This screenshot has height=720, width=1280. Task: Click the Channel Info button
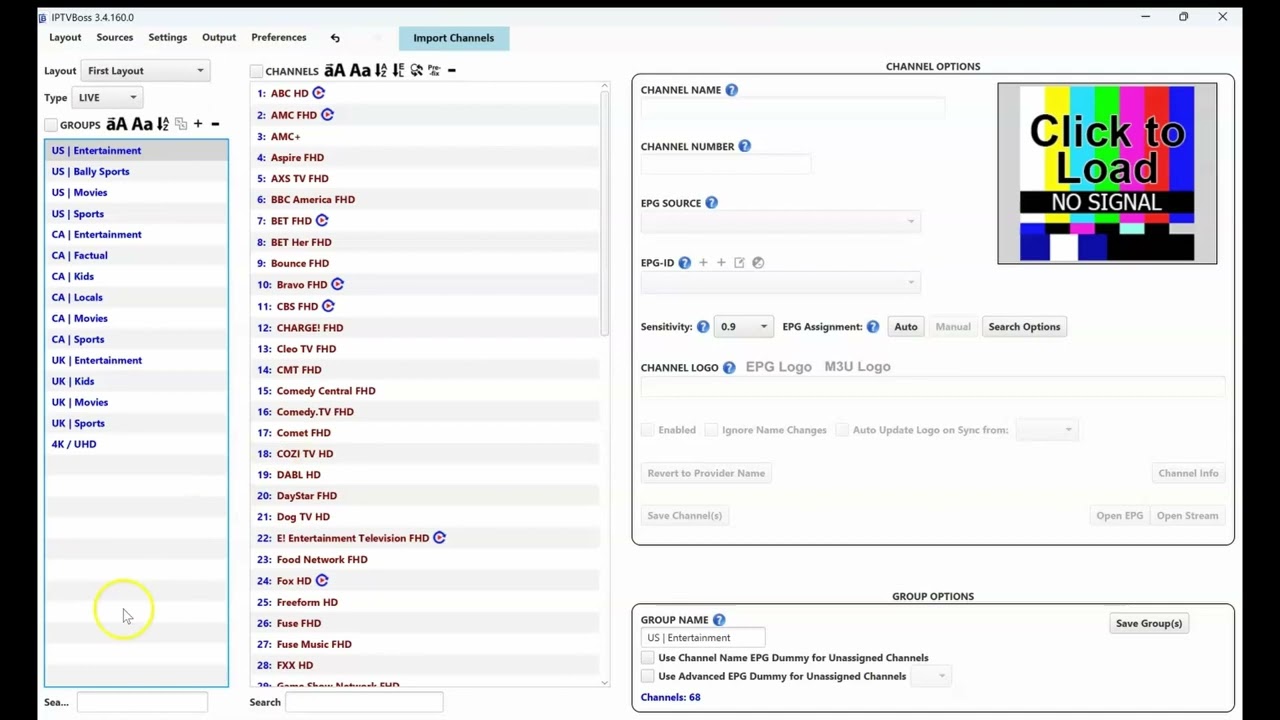tap(1188, 474)
